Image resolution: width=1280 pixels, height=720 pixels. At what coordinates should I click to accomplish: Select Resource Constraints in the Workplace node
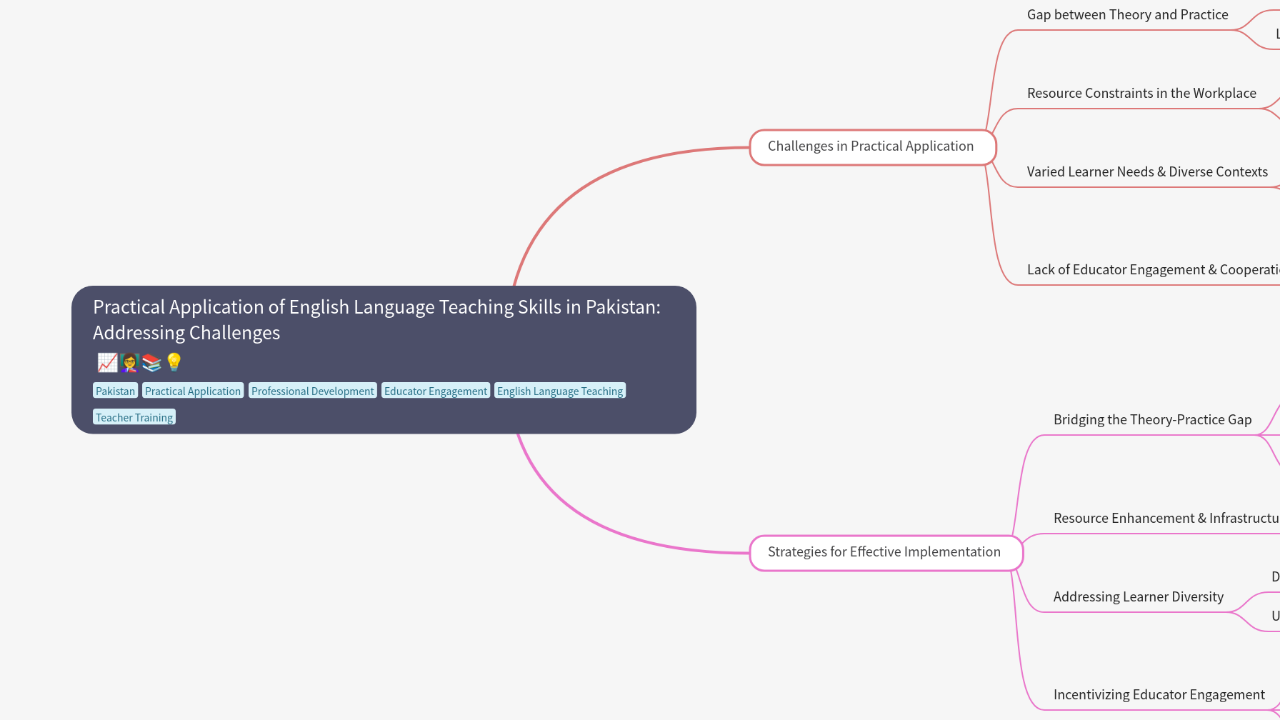pos(1141,93)
